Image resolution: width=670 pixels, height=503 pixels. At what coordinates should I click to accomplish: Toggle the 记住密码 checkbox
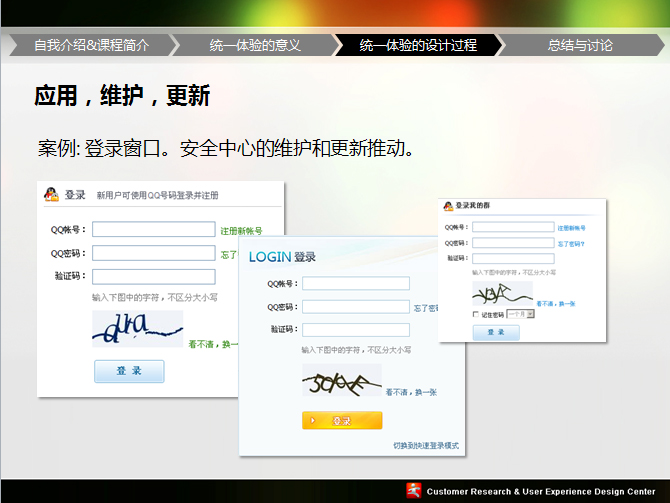(x=476, y=314)
